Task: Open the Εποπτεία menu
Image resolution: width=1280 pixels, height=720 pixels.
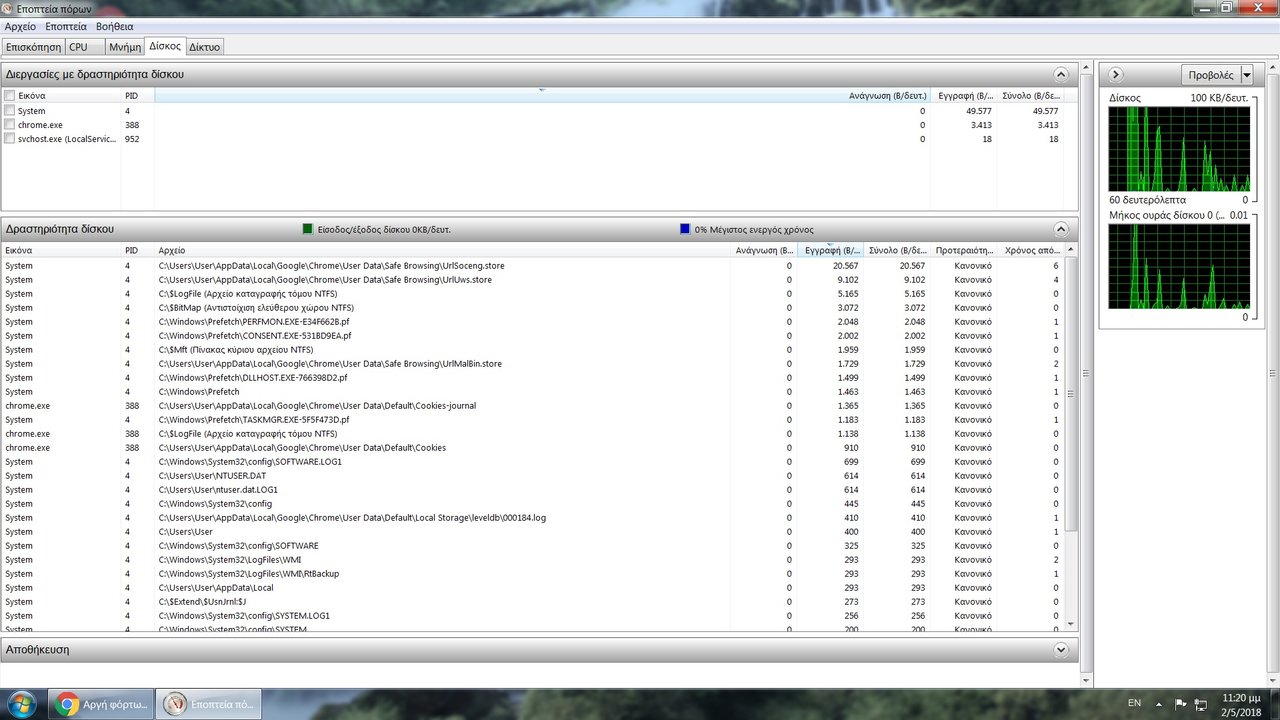Action: [66, 26]
